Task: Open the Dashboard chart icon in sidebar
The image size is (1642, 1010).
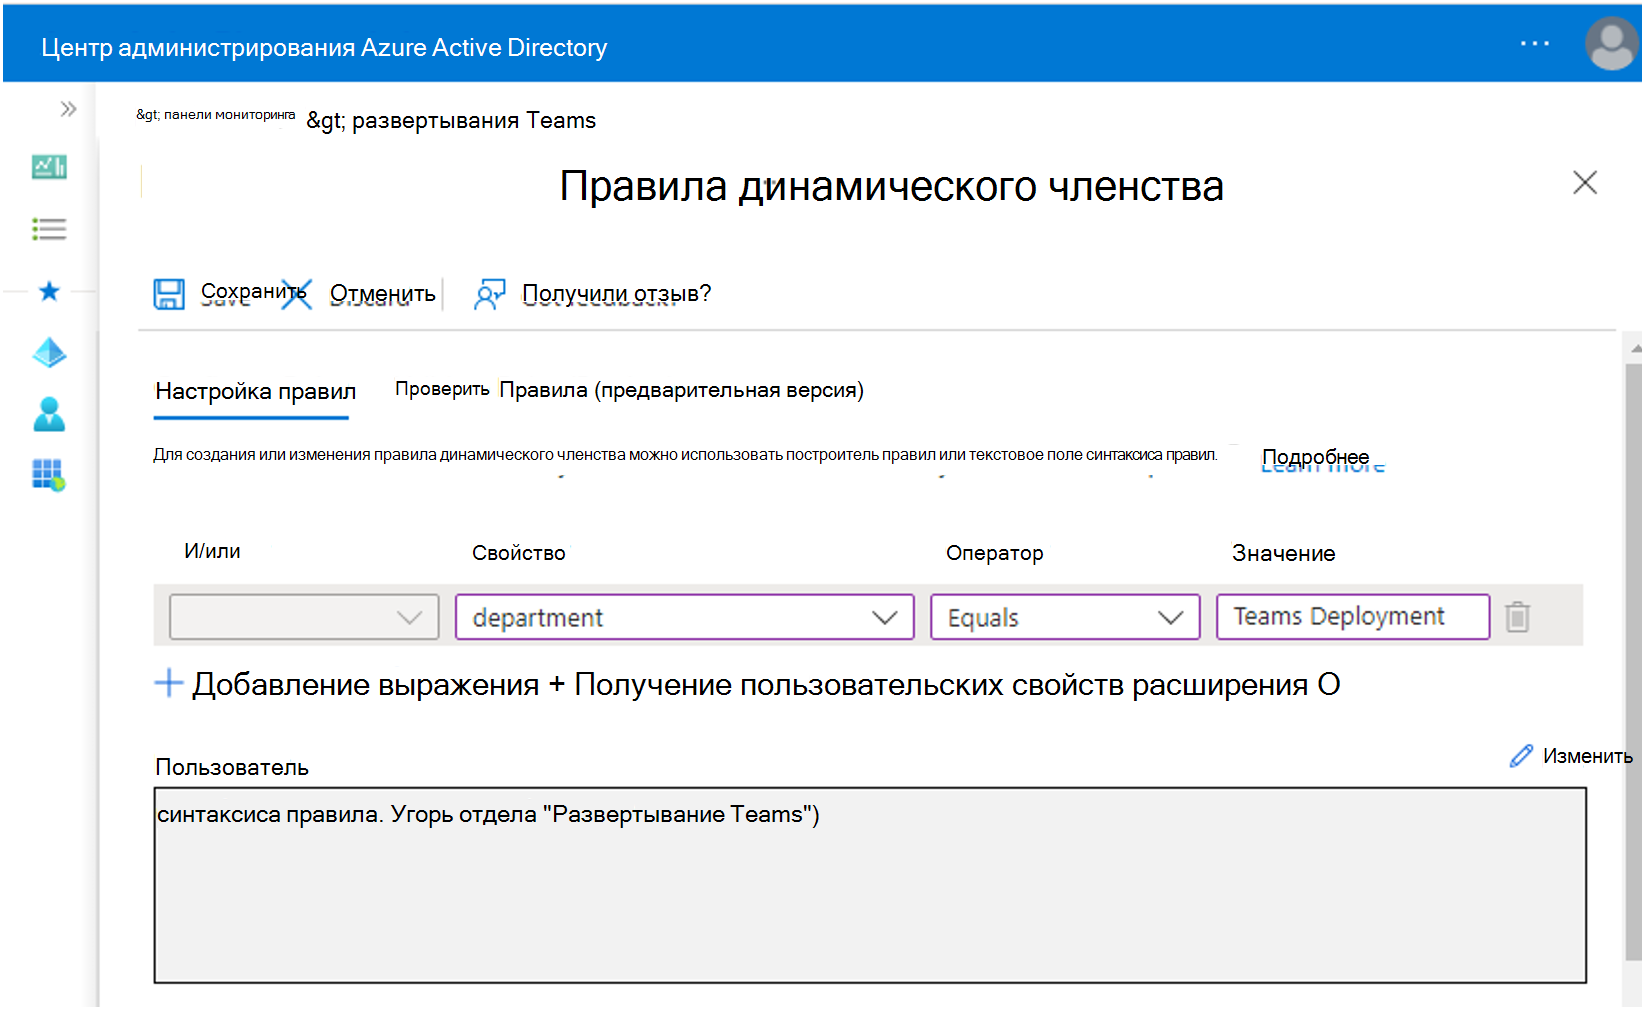Action: (x=49, y=167)
